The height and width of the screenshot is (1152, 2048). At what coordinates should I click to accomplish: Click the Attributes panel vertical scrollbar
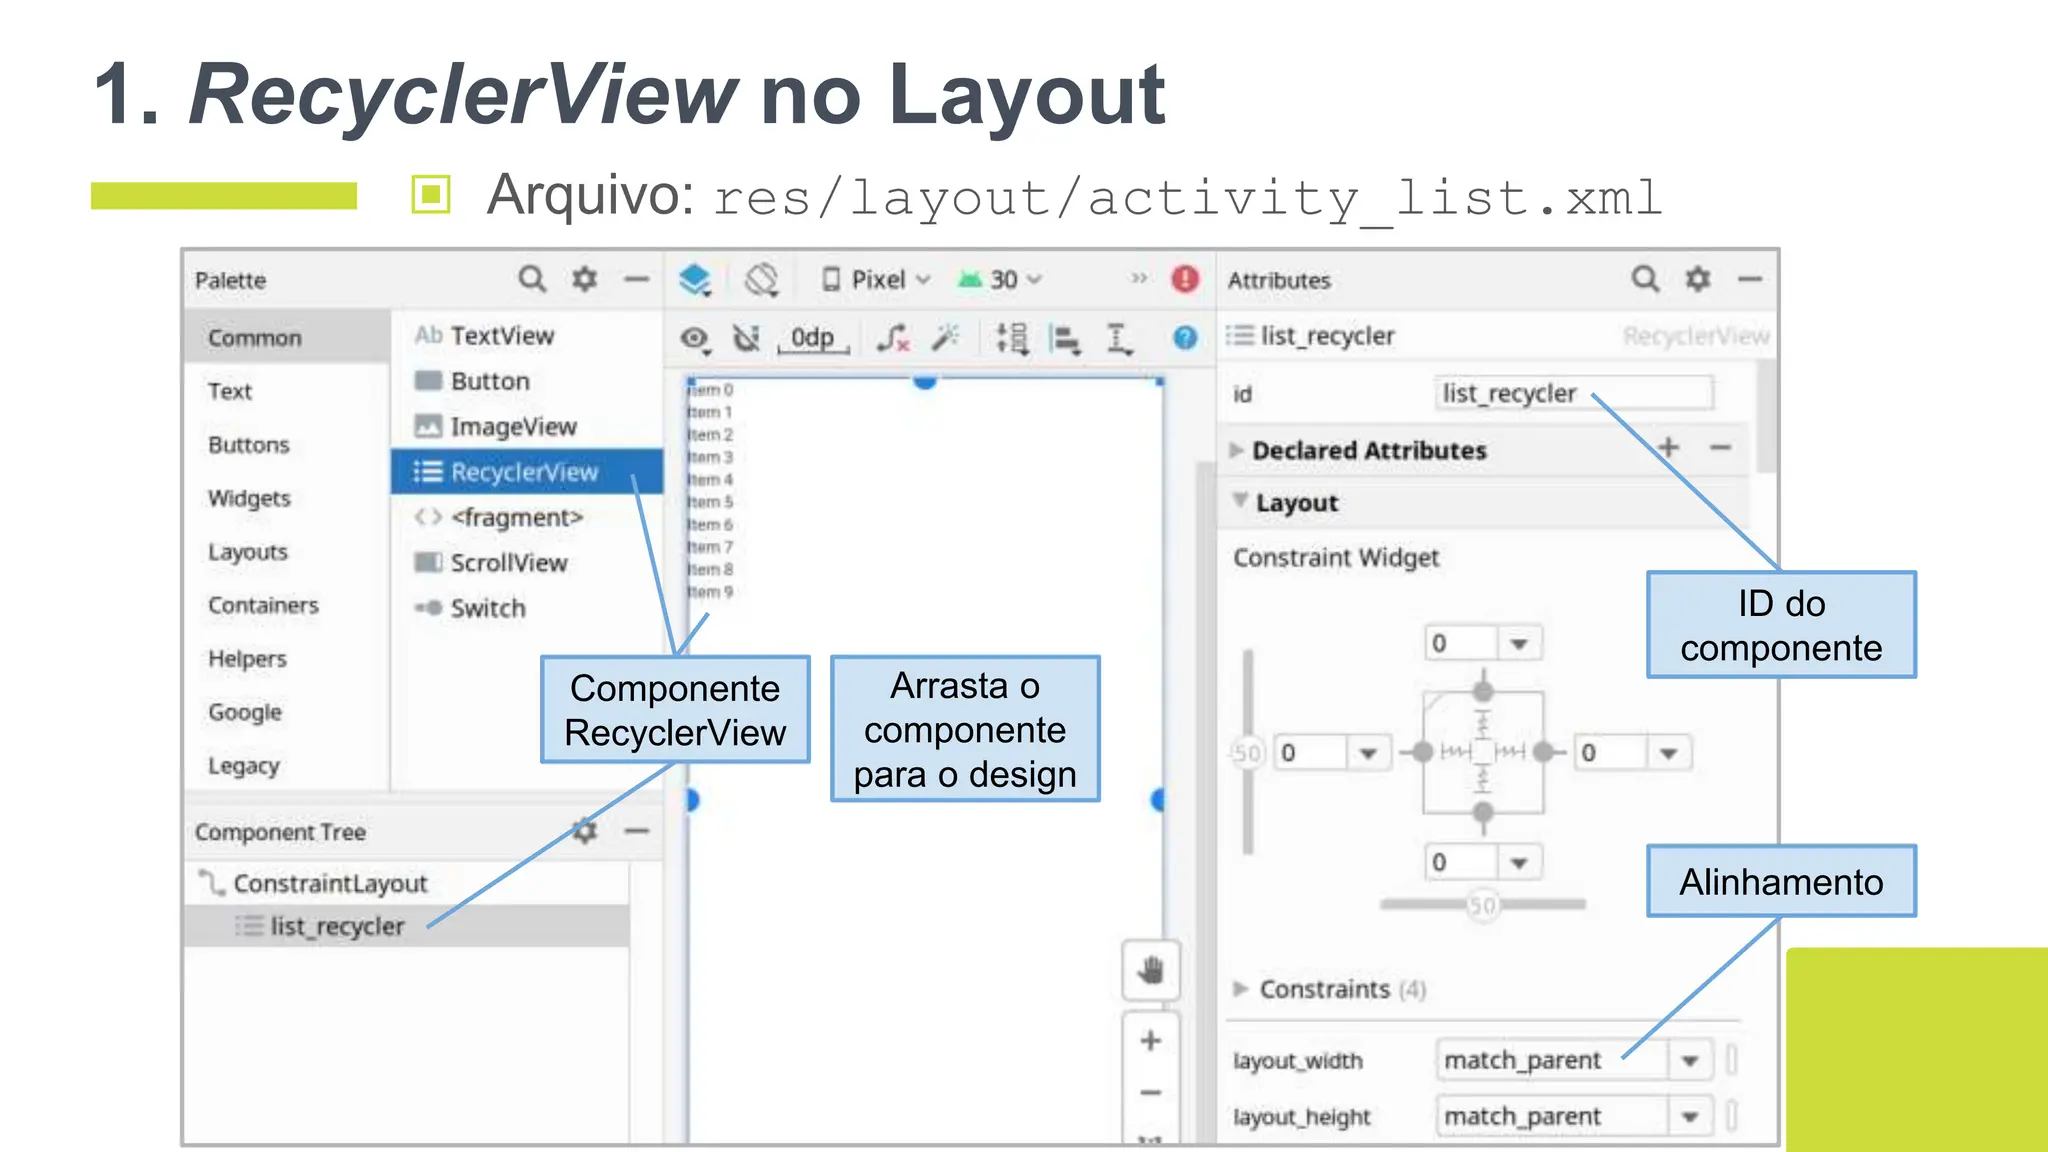tap(1767, 417)
